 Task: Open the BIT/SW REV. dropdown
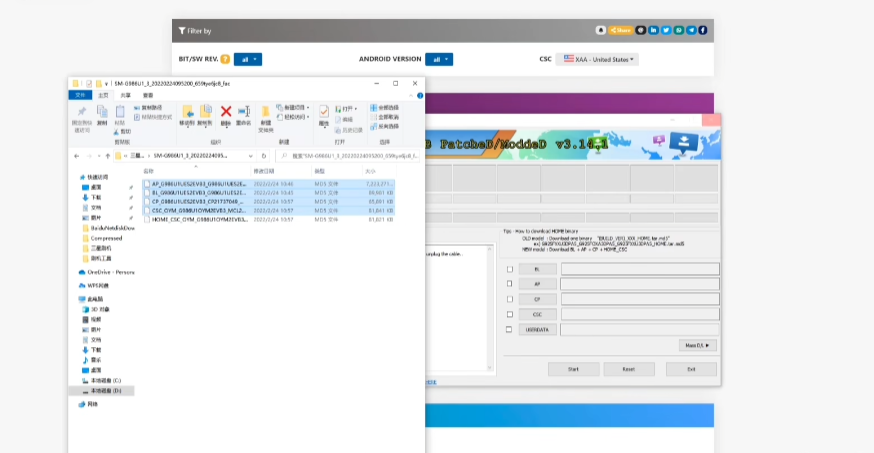tap(248, 59)
